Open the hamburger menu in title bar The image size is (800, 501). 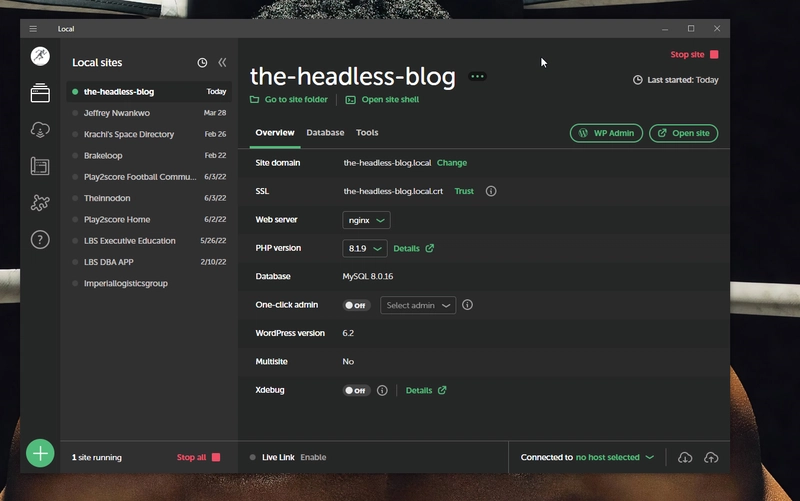[33, 29]
